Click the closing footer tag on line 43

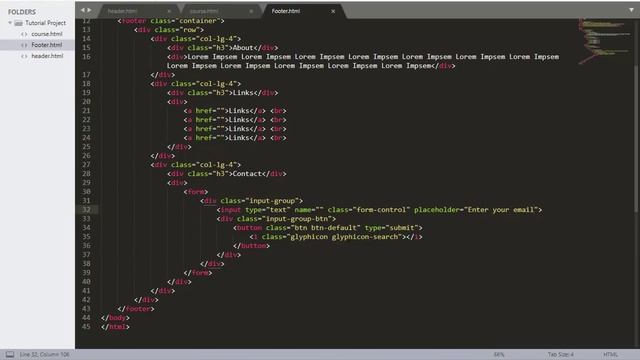point(136,309)
